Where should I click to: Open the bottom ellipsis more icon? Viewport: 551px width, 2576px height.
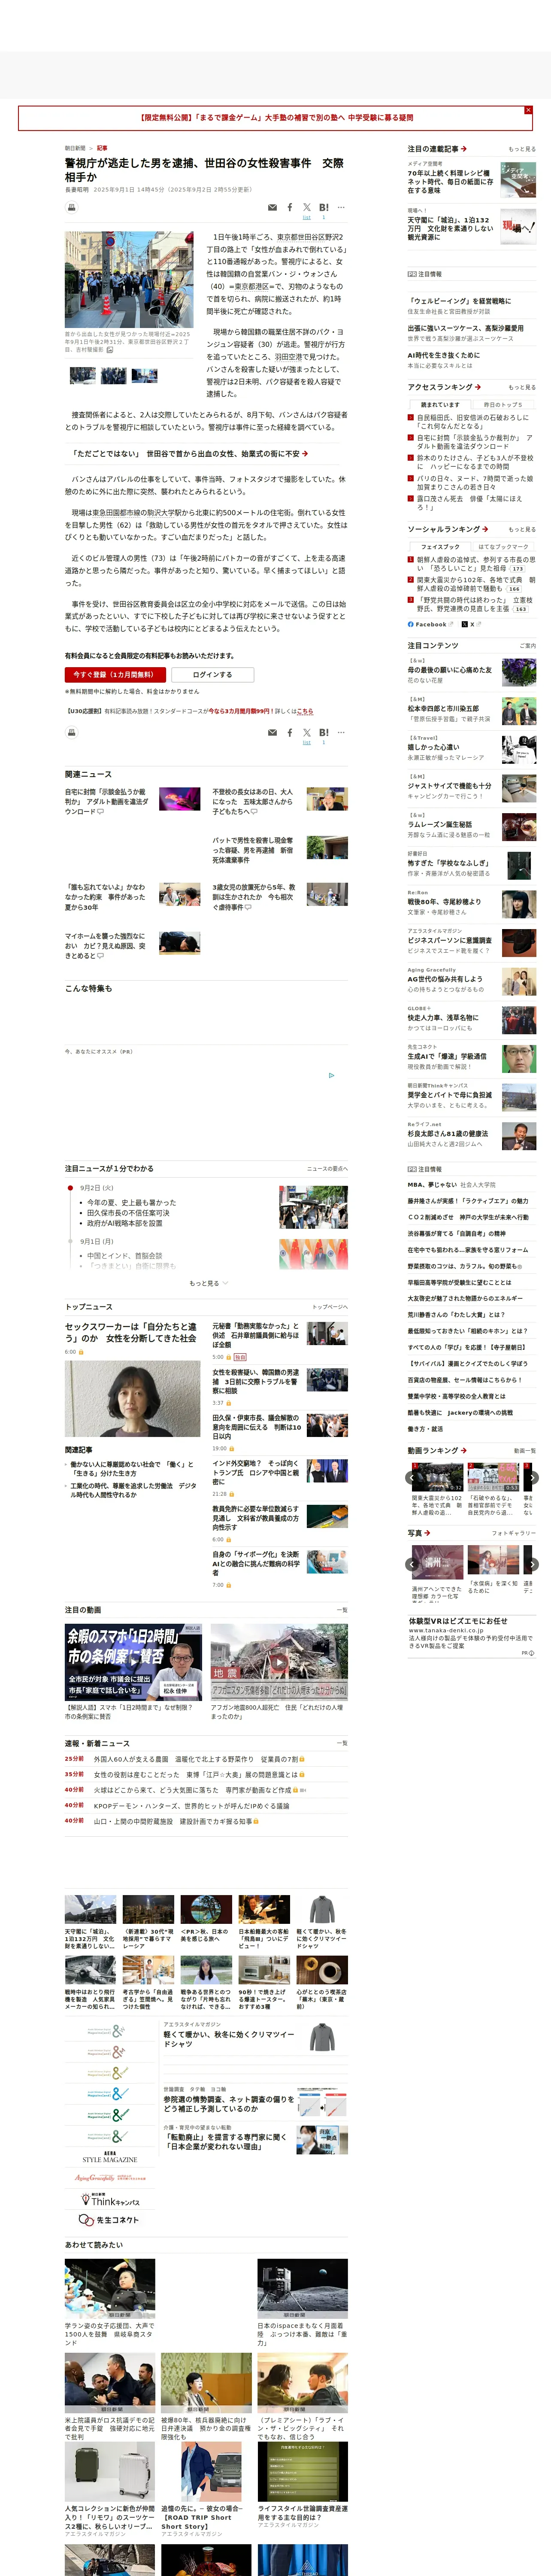pyautogui.click(x=341, y=733)
